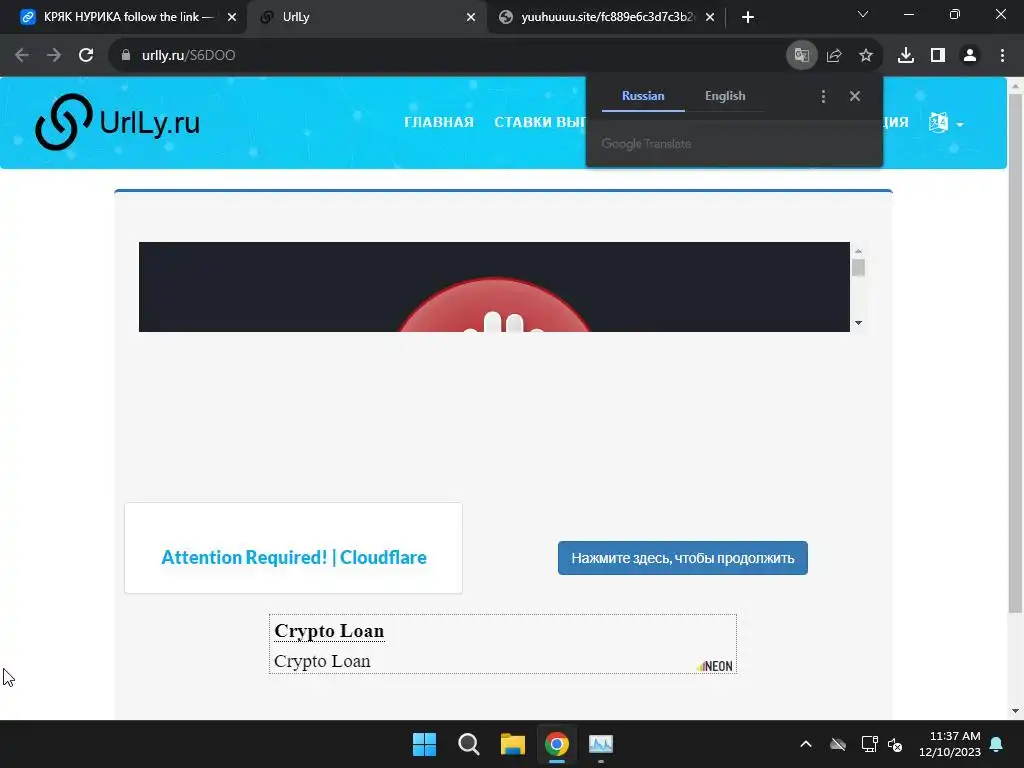Switch to the yuuhuuuu.site tab
The height and width of the screenshot is (768, 1024).
coord(606,17)
